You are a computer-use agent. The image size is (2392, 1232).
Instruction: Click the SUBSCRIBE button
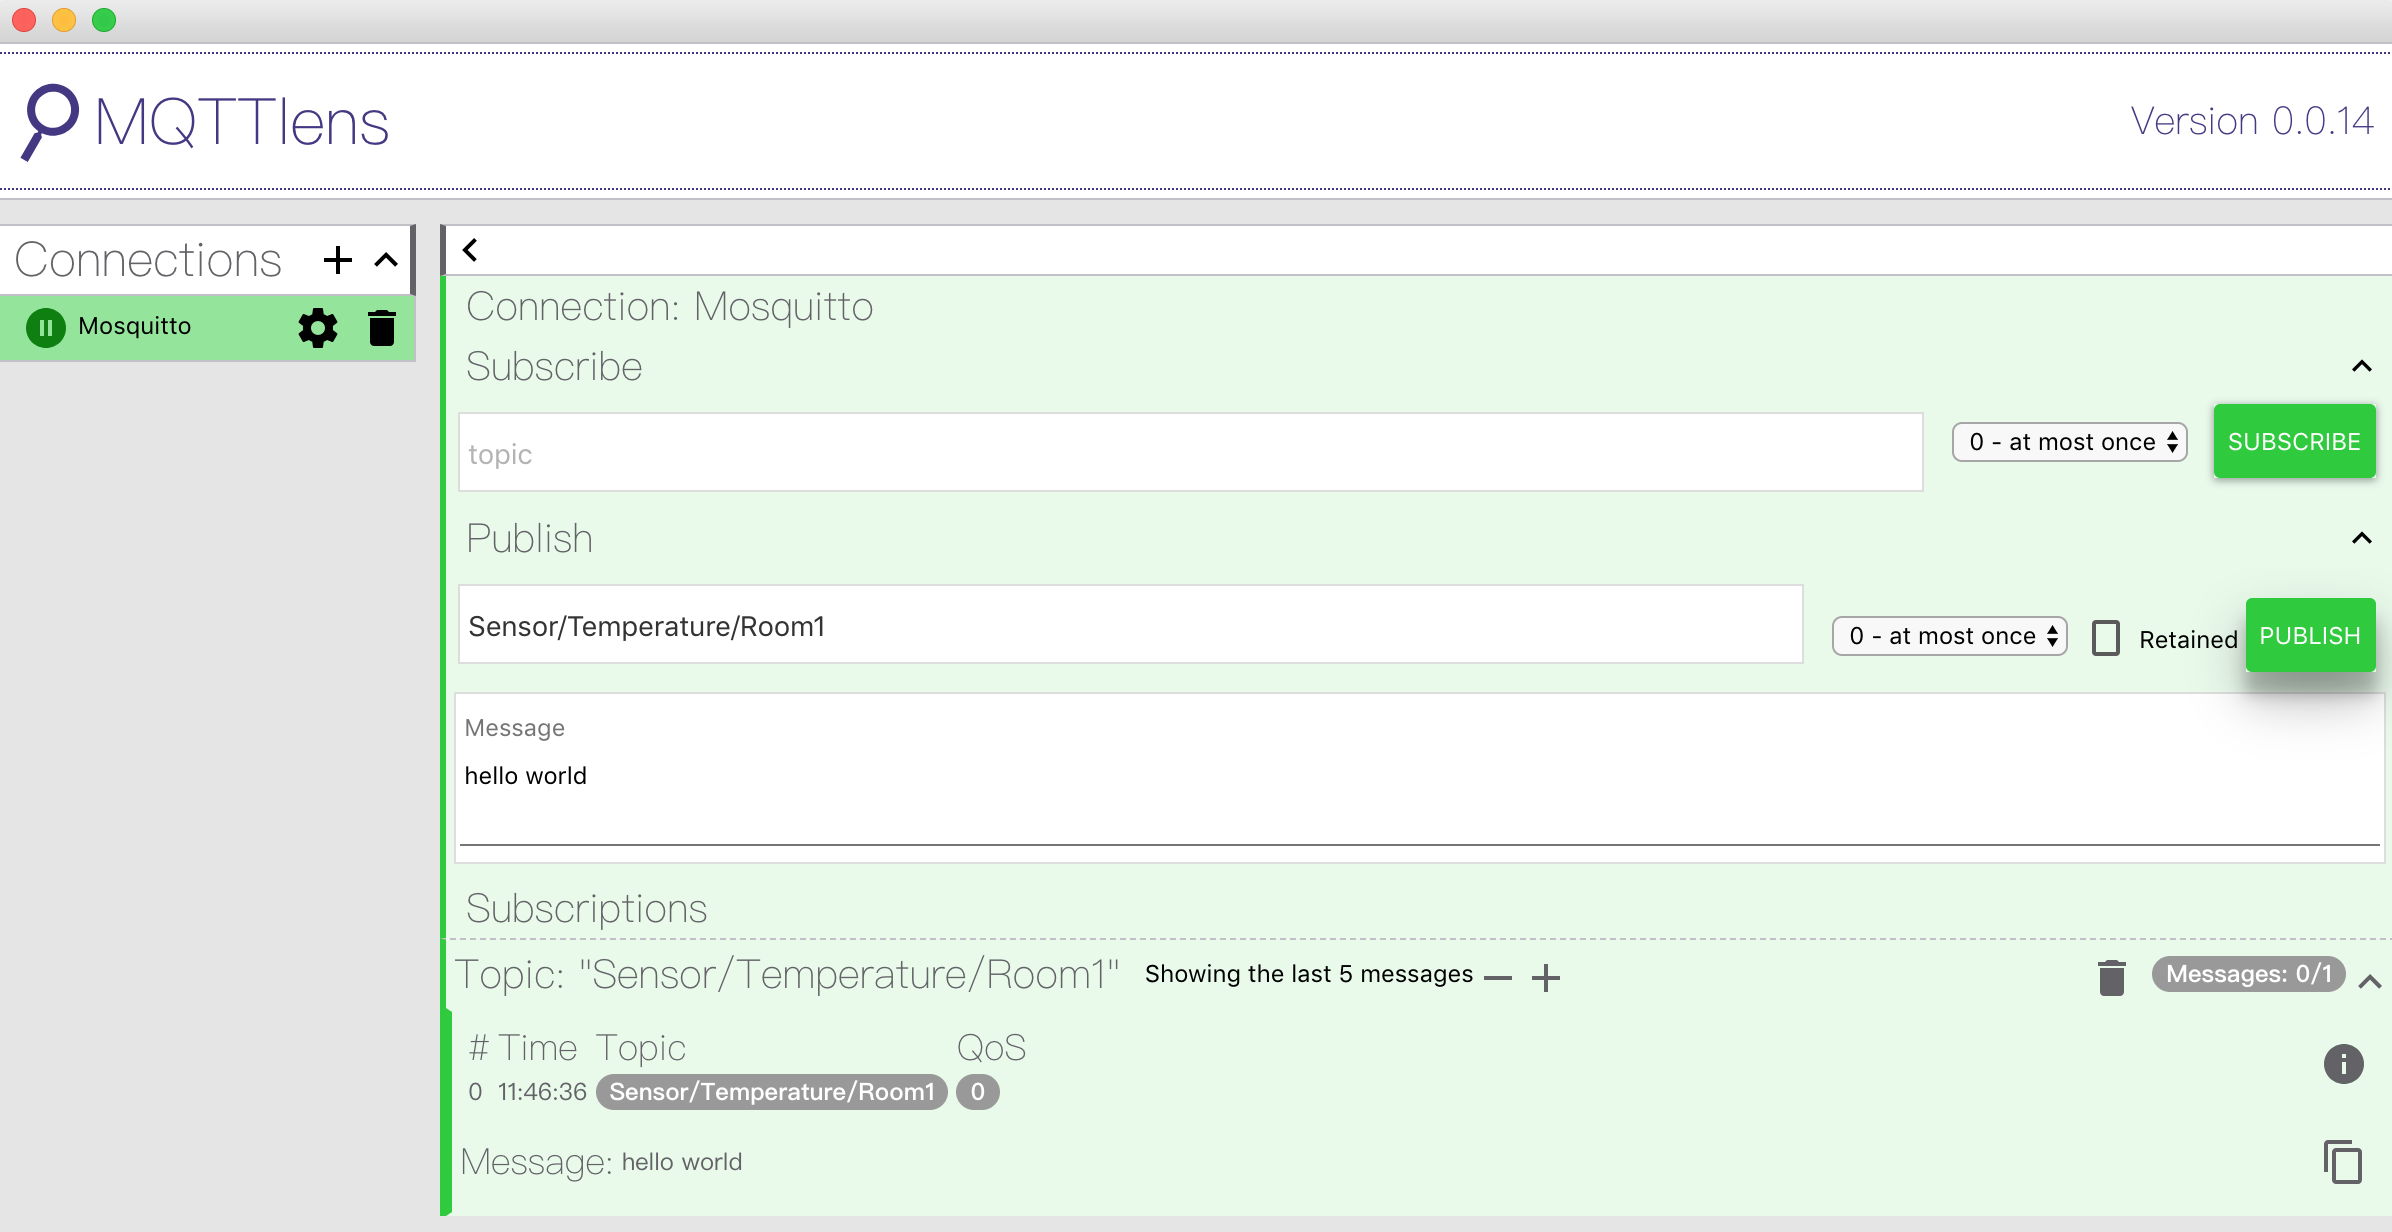pyautogui.click(x=2294, y=441)
